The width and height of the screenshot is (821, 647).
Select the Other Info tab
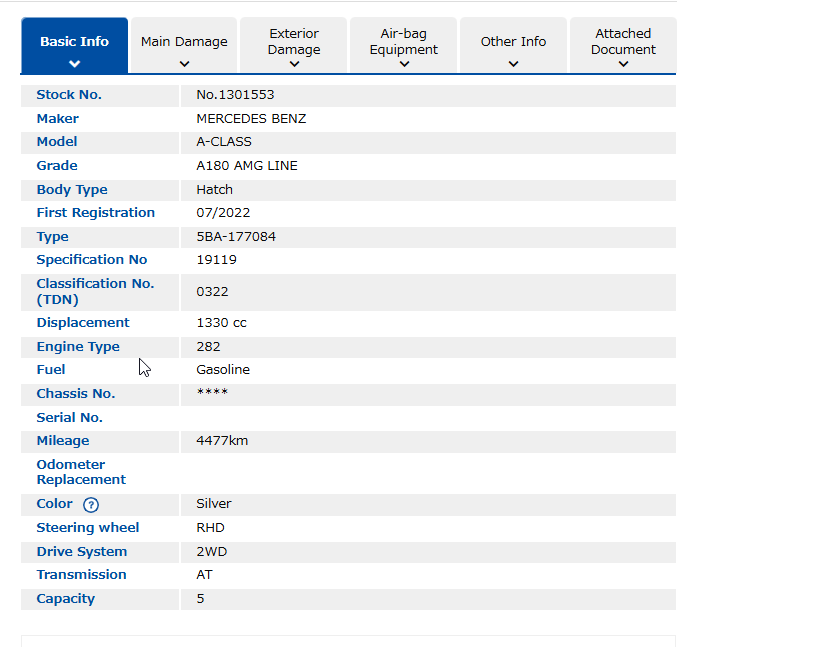[513, 42]
